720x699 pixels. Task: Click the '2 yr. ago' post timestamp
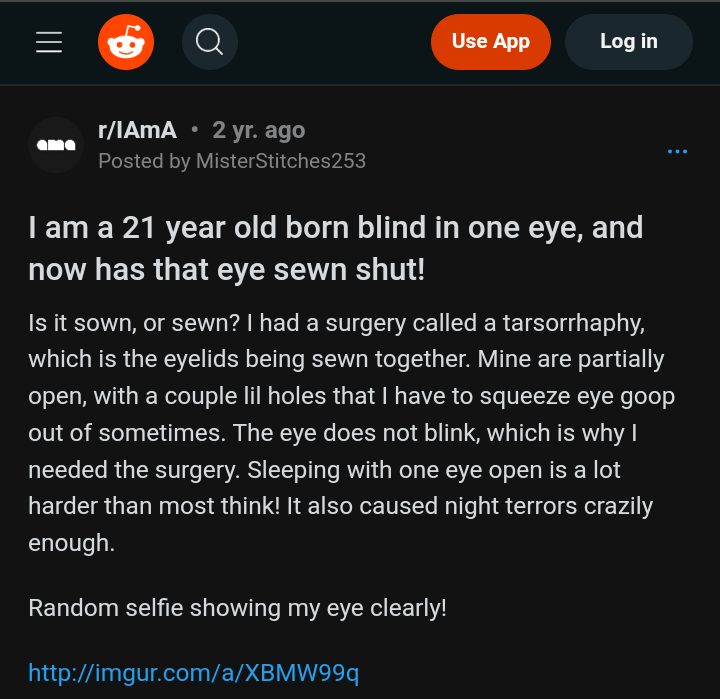pyautogui.click(x=259, y=130)
